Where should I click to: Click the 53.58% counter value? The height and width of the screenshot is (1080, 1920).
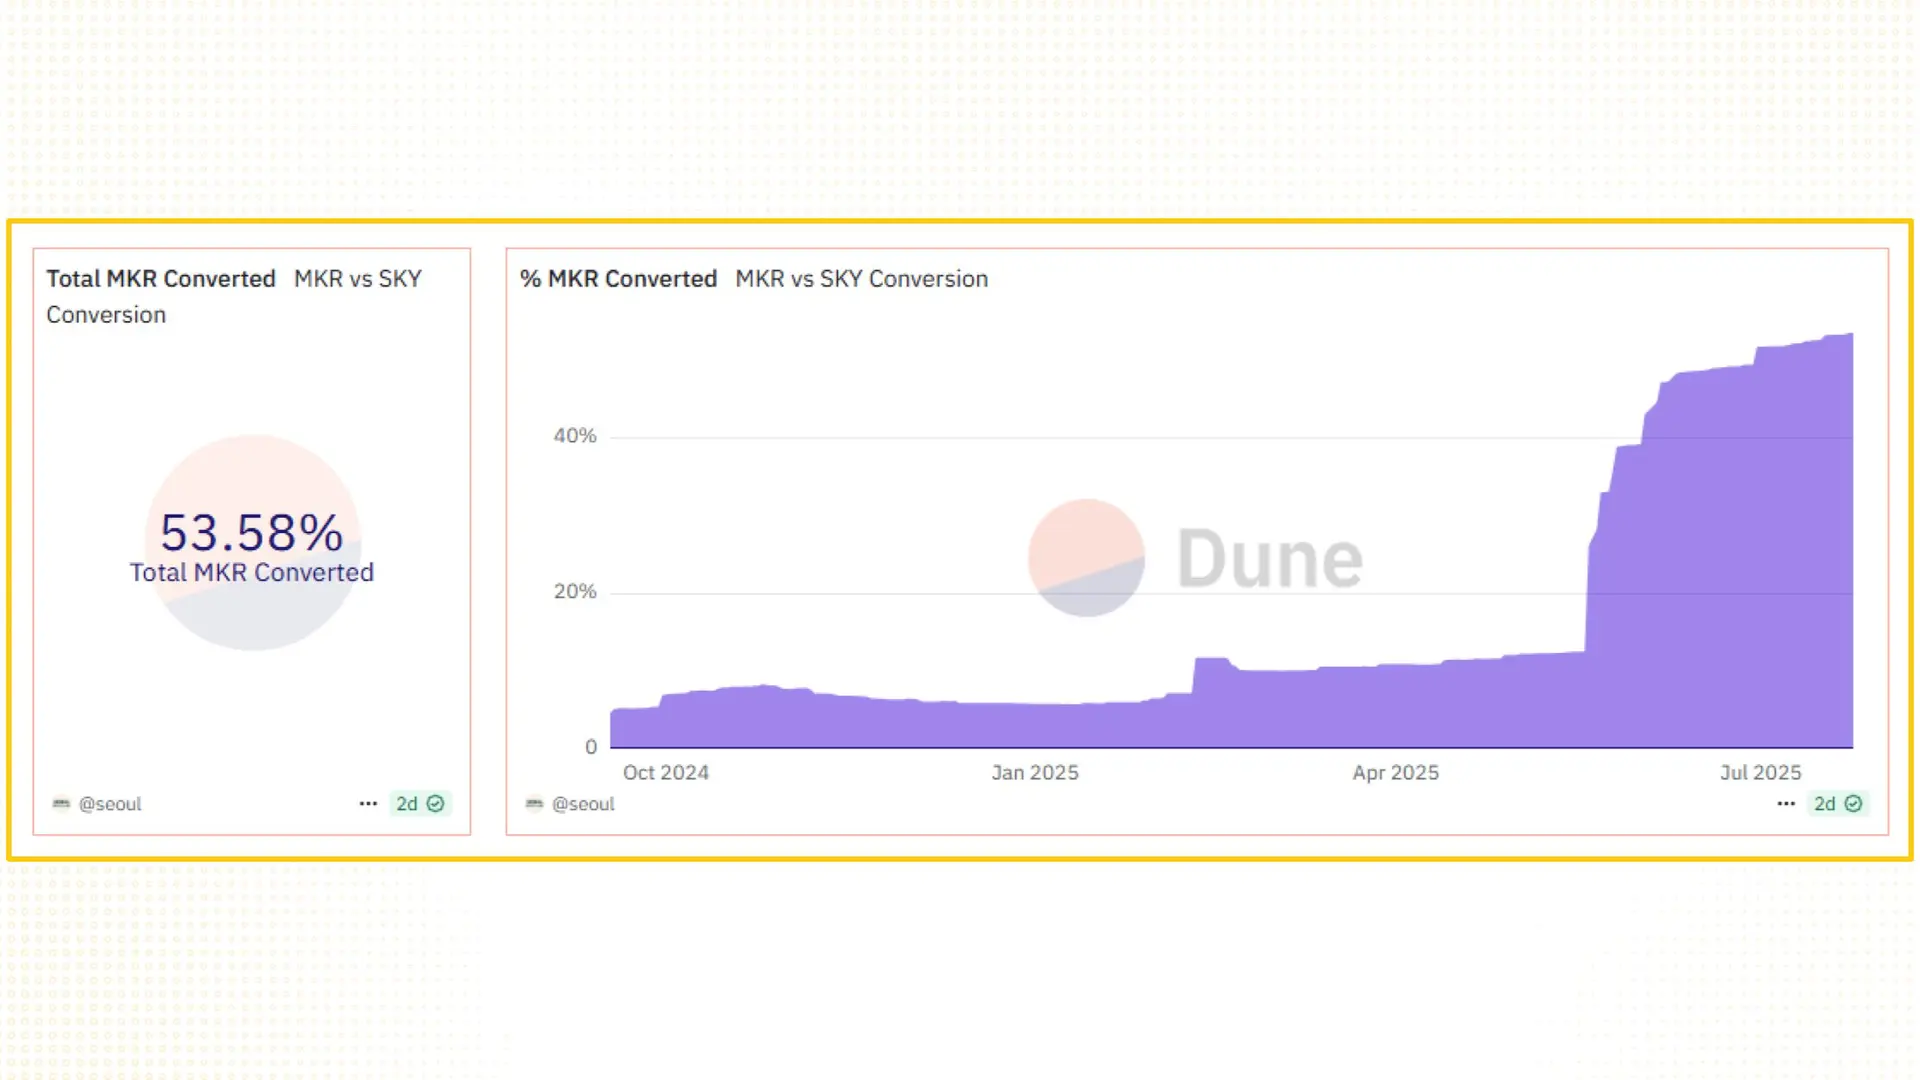[x=252, y=532]
